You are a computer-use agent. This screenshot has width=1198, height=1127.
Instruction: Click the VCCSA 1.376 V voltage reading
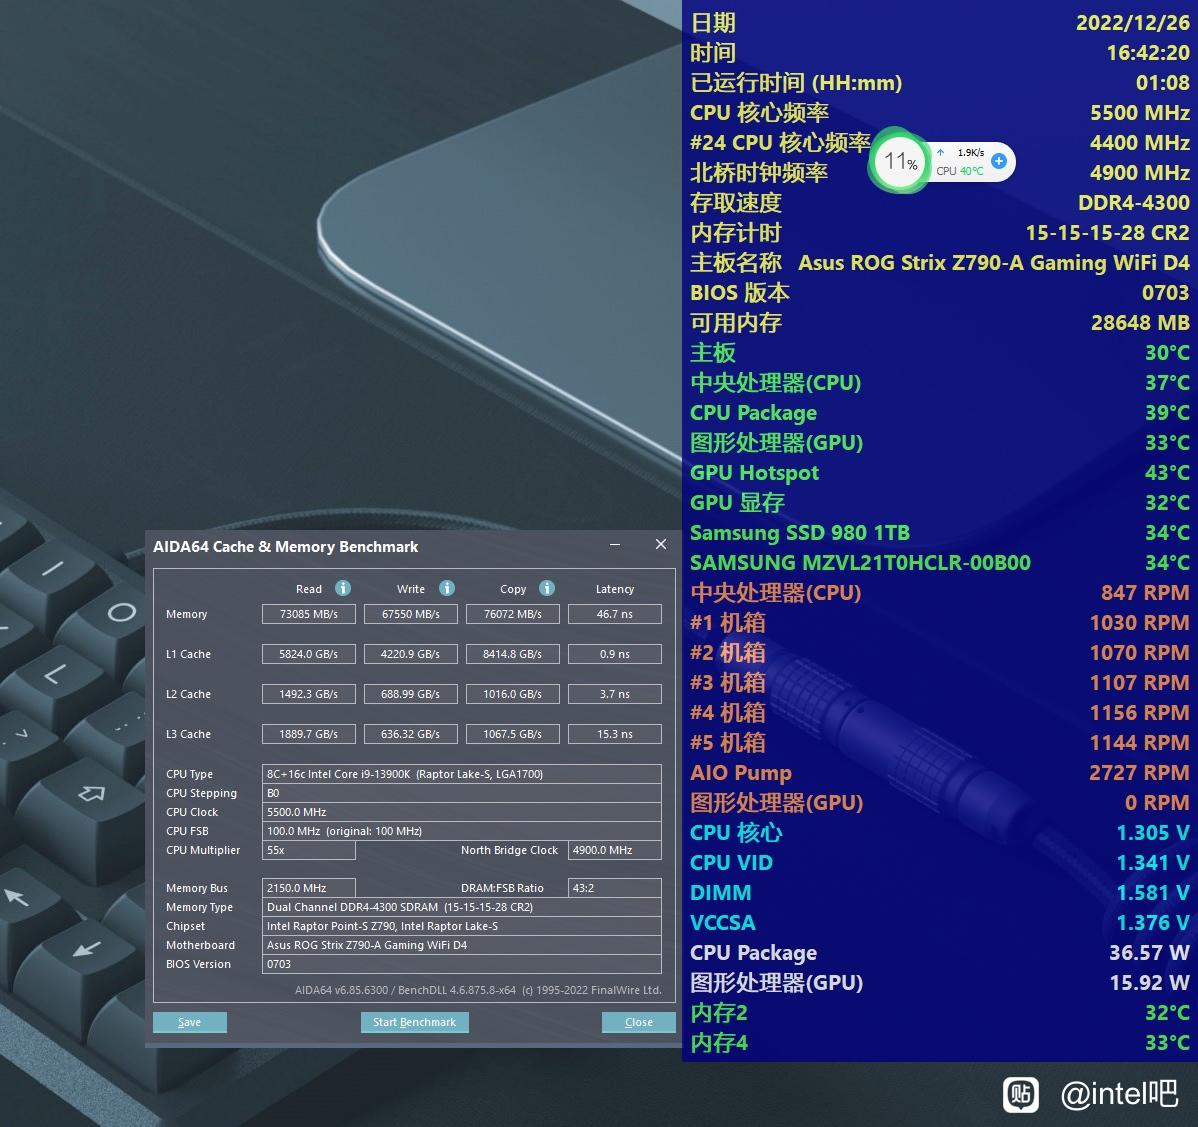point(1152,923)
